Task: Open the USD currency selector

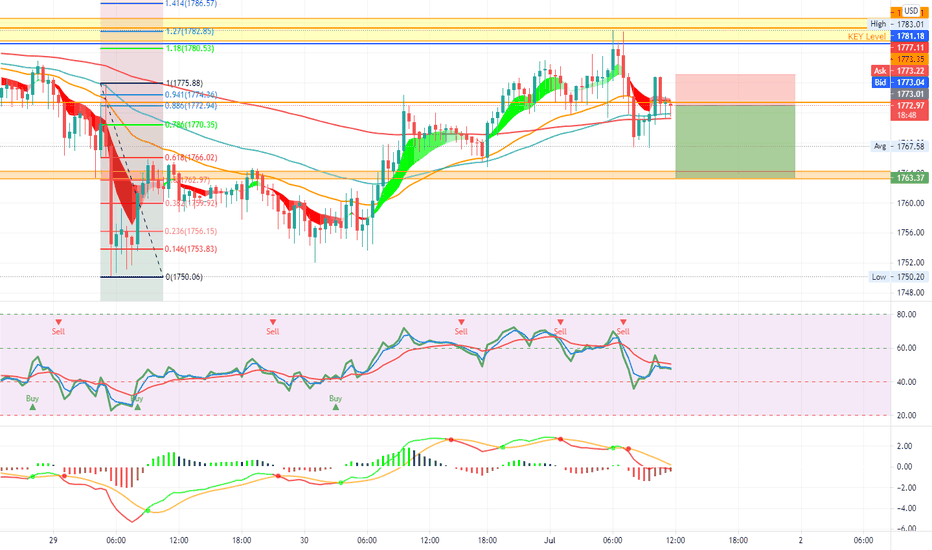Action: [911, 11]
